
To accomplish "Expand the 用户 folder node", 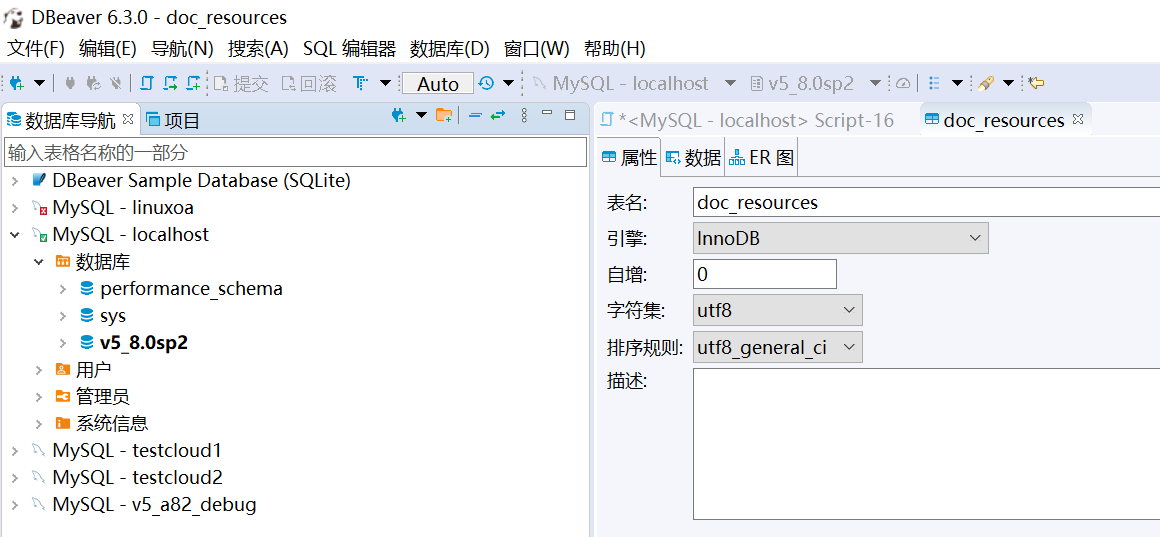I will 39,370.
